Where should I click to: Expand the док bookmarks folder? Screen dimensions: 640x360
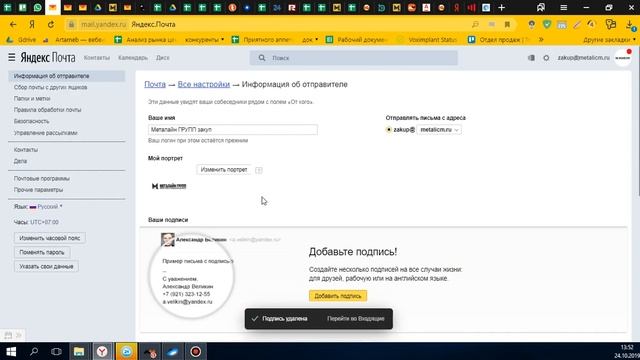(x=310, y=40)
